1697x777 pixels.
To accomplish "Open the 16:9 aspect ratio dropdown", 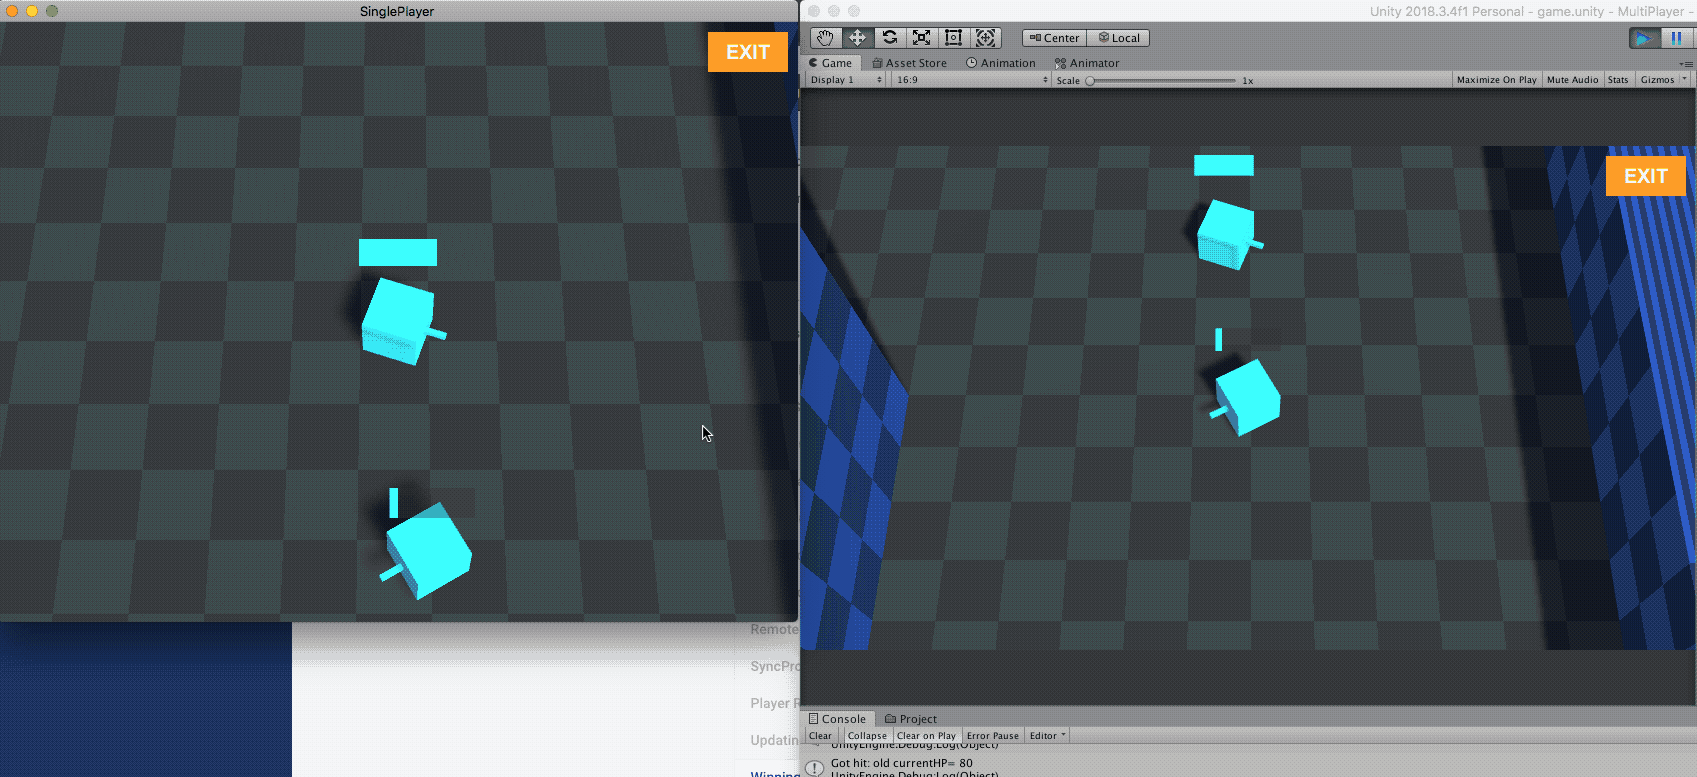I will [x=971, y=80].
